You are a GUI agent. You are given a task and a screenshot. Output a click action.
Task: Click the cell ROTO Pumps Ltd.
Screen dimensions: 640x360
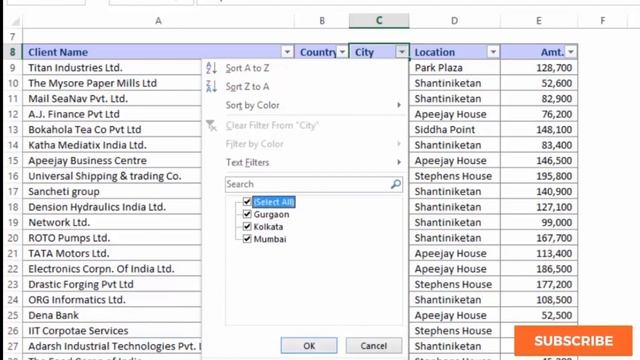[x=112, y=238]
